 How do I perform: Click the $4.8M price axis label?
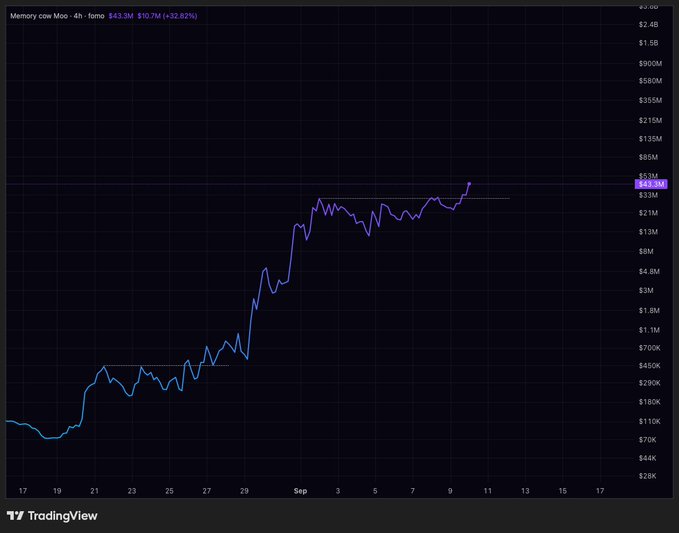pos(649,271)
